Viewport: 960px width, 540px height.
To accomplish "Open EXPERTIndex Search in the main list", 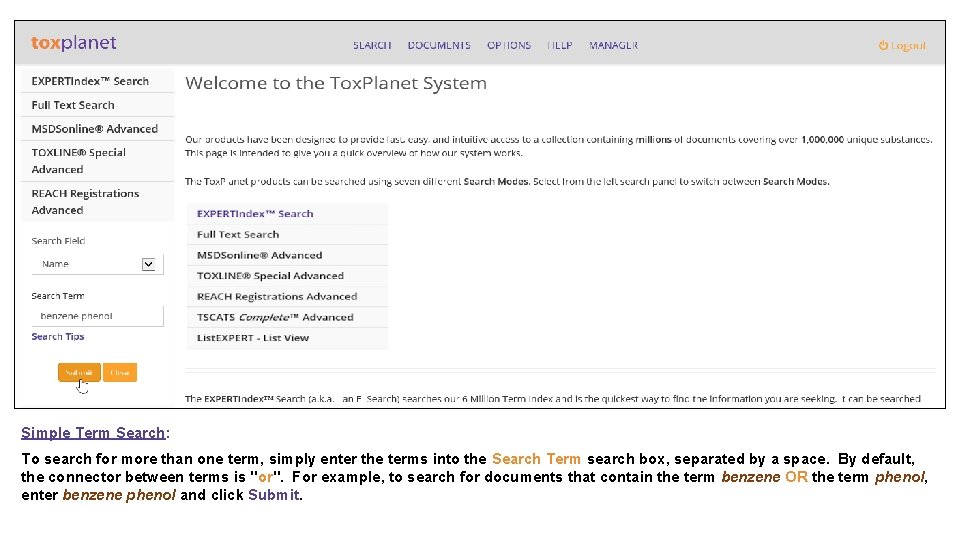I will (287, 214).
